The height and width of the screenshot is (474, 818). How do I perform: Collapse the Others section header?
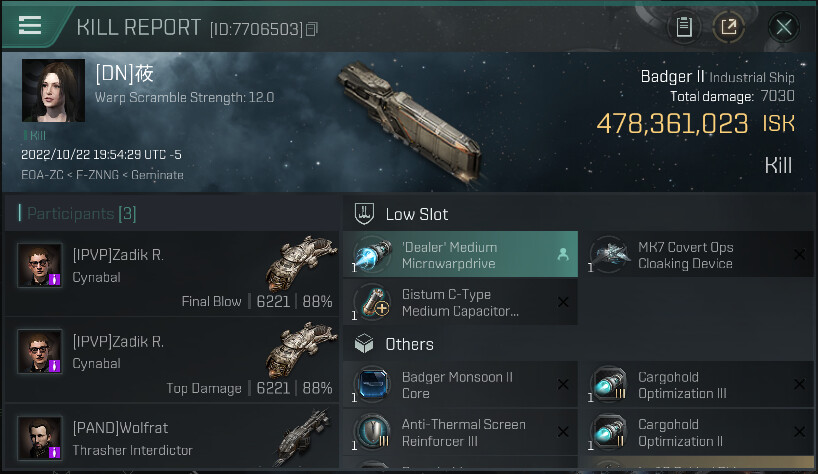(x=410, y=344)
